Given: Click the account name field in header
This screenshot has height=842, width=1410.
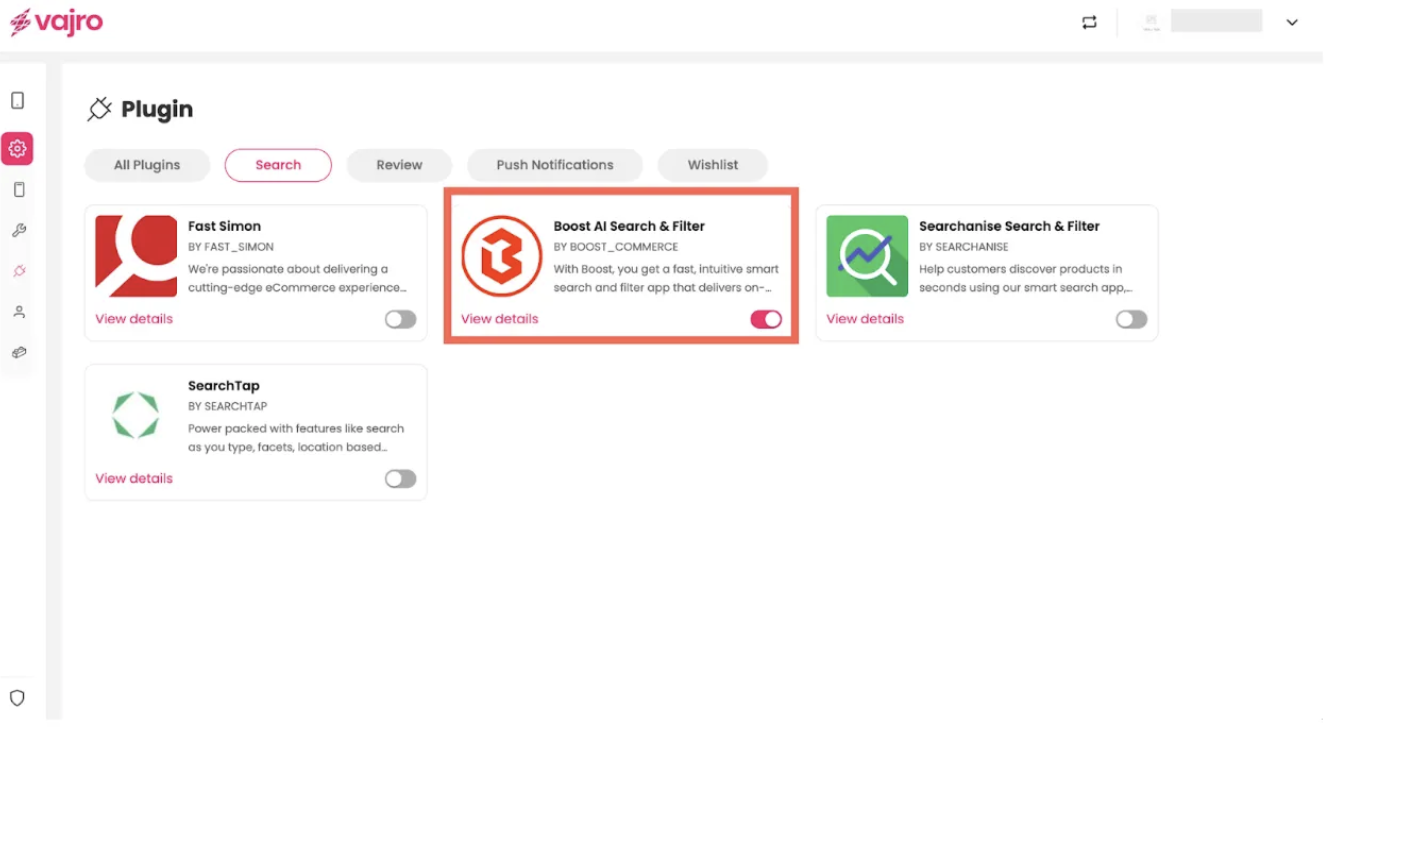Looking at the screenshot, I should pos(1216,21).
